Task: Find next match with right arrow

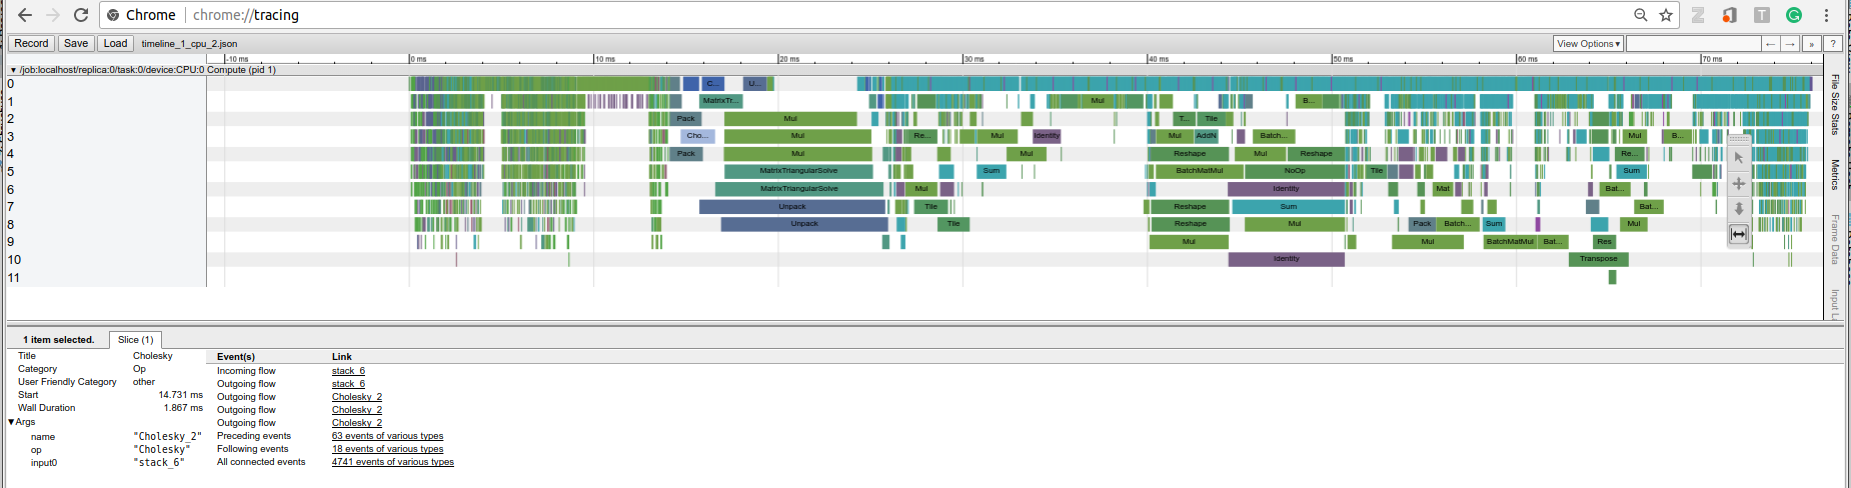Action: coord(1790,44)
